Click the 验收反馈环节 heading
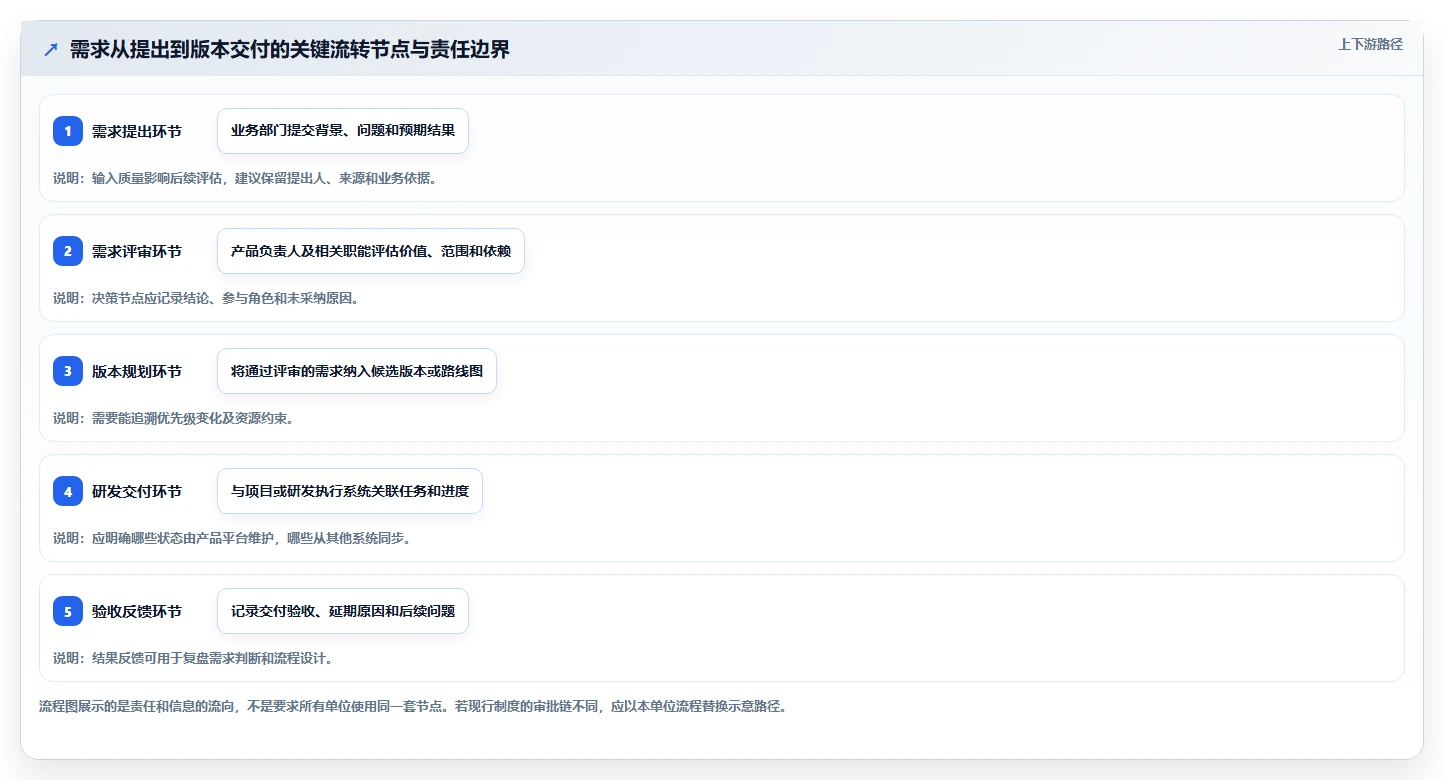The image size is (1444, 780). (x=137, y=611)
